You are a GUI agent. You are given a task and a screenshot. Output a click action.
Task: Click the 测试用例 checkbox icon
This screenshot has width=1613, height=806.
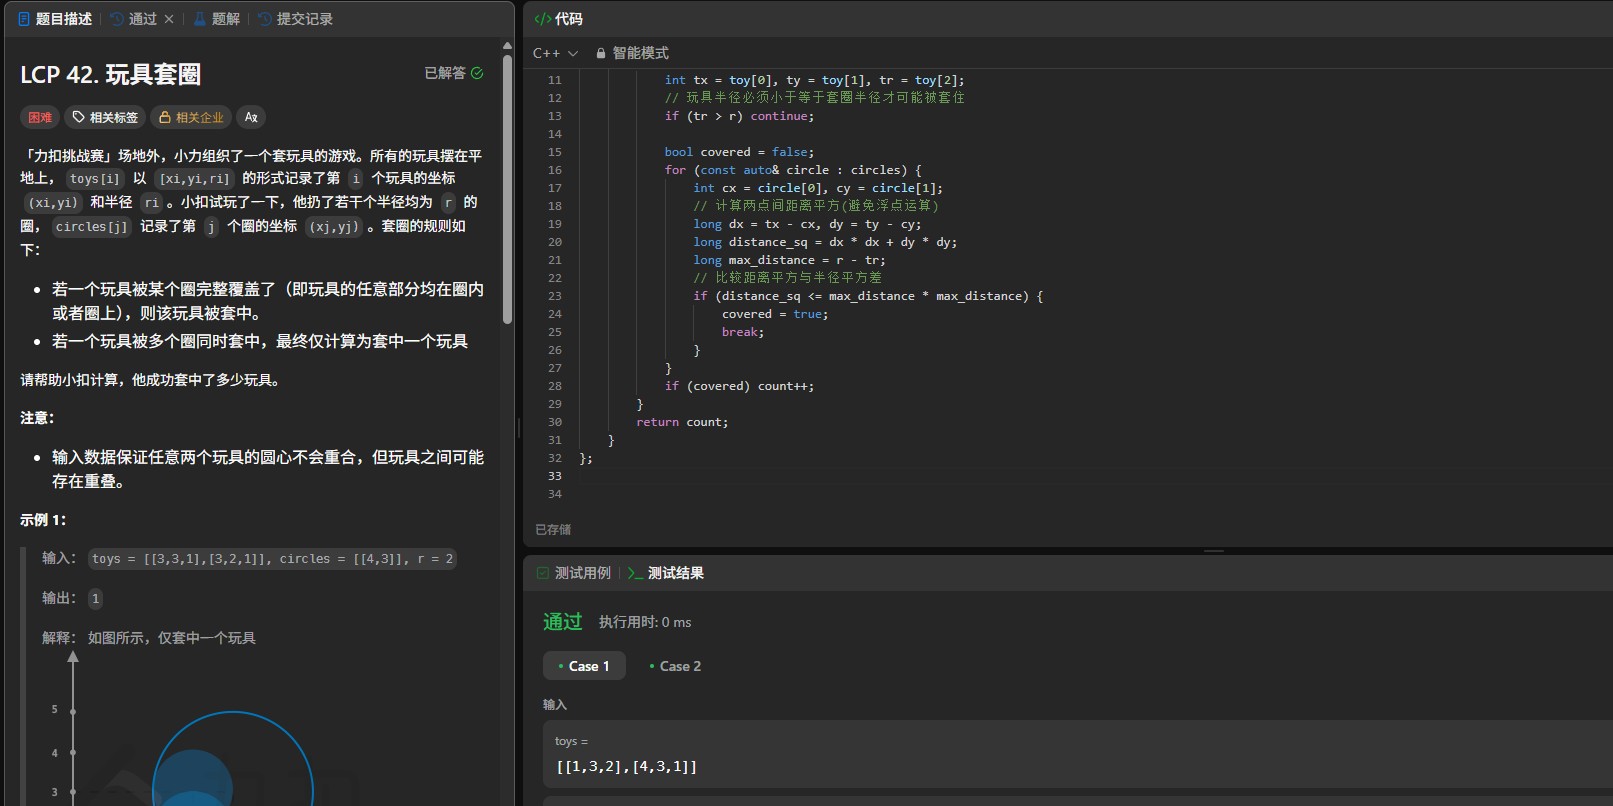point(543,573)
